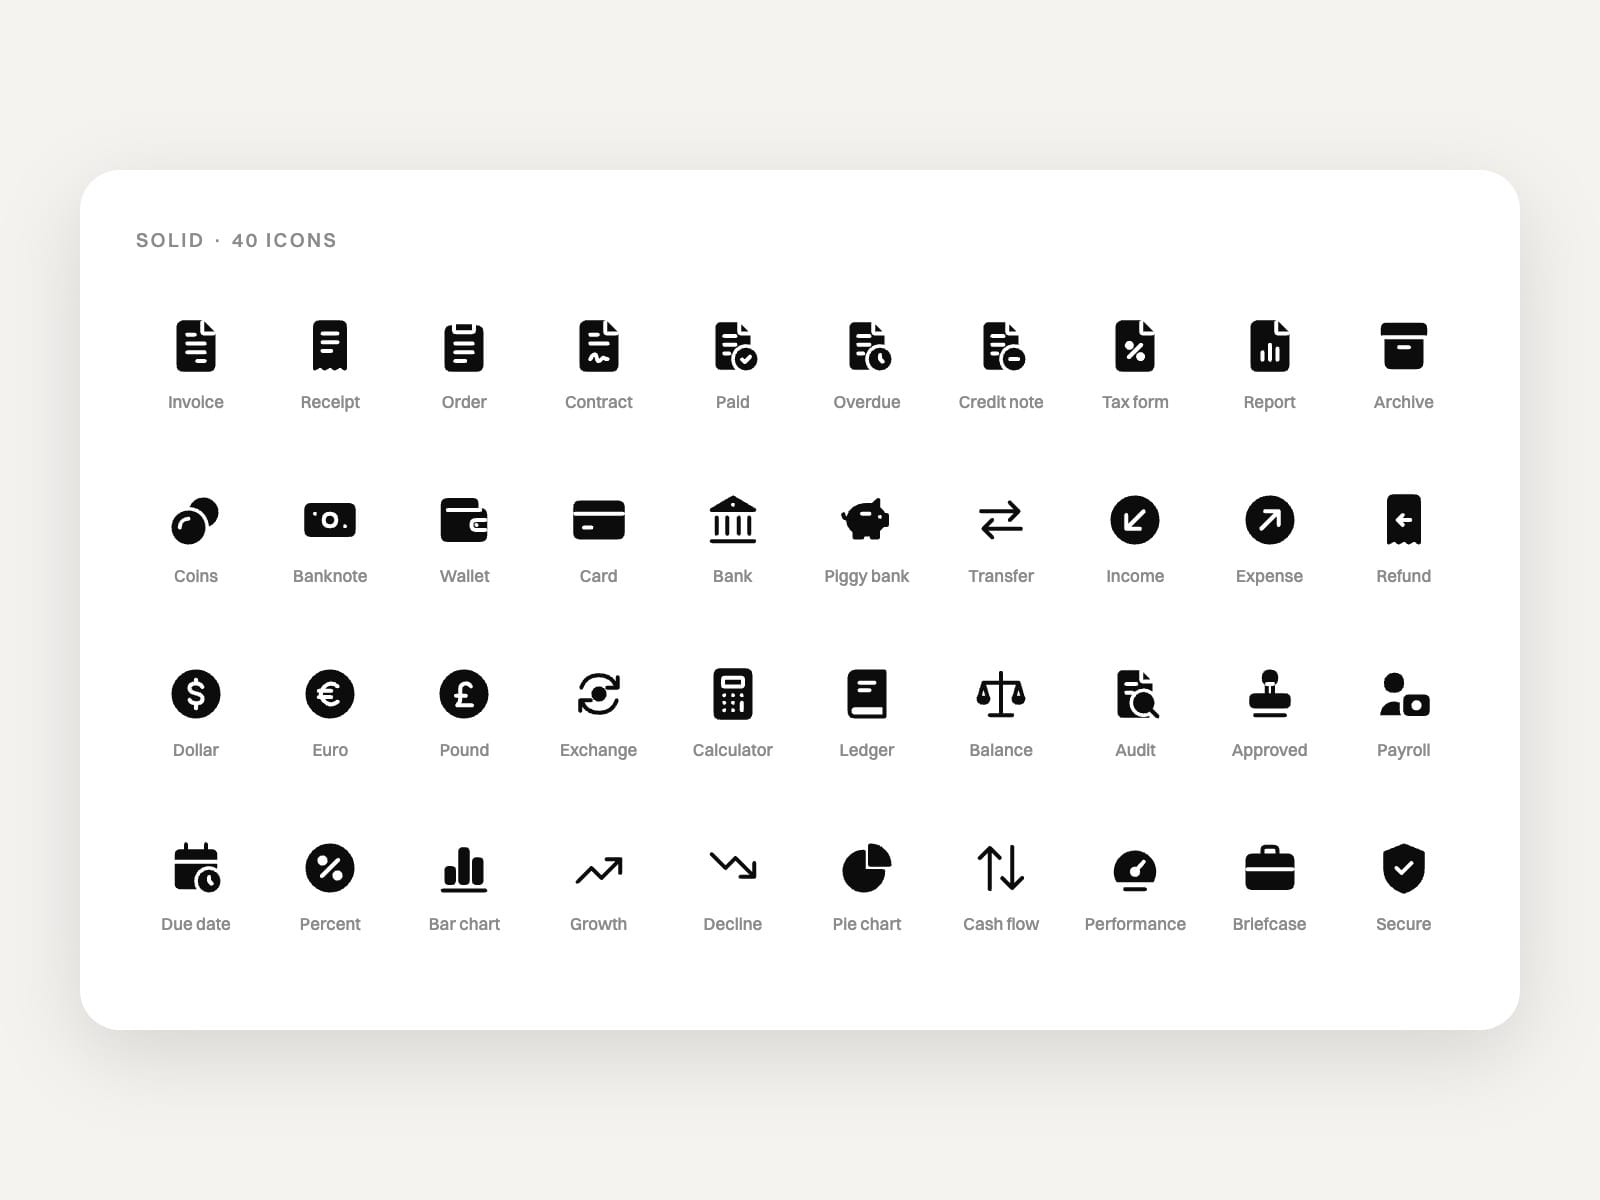Image resolution: width=1600 pixels, height=1200 pixels.
Task: Click the Piggy bank icon
Action: pyautogui.click(x=866, y=520)
